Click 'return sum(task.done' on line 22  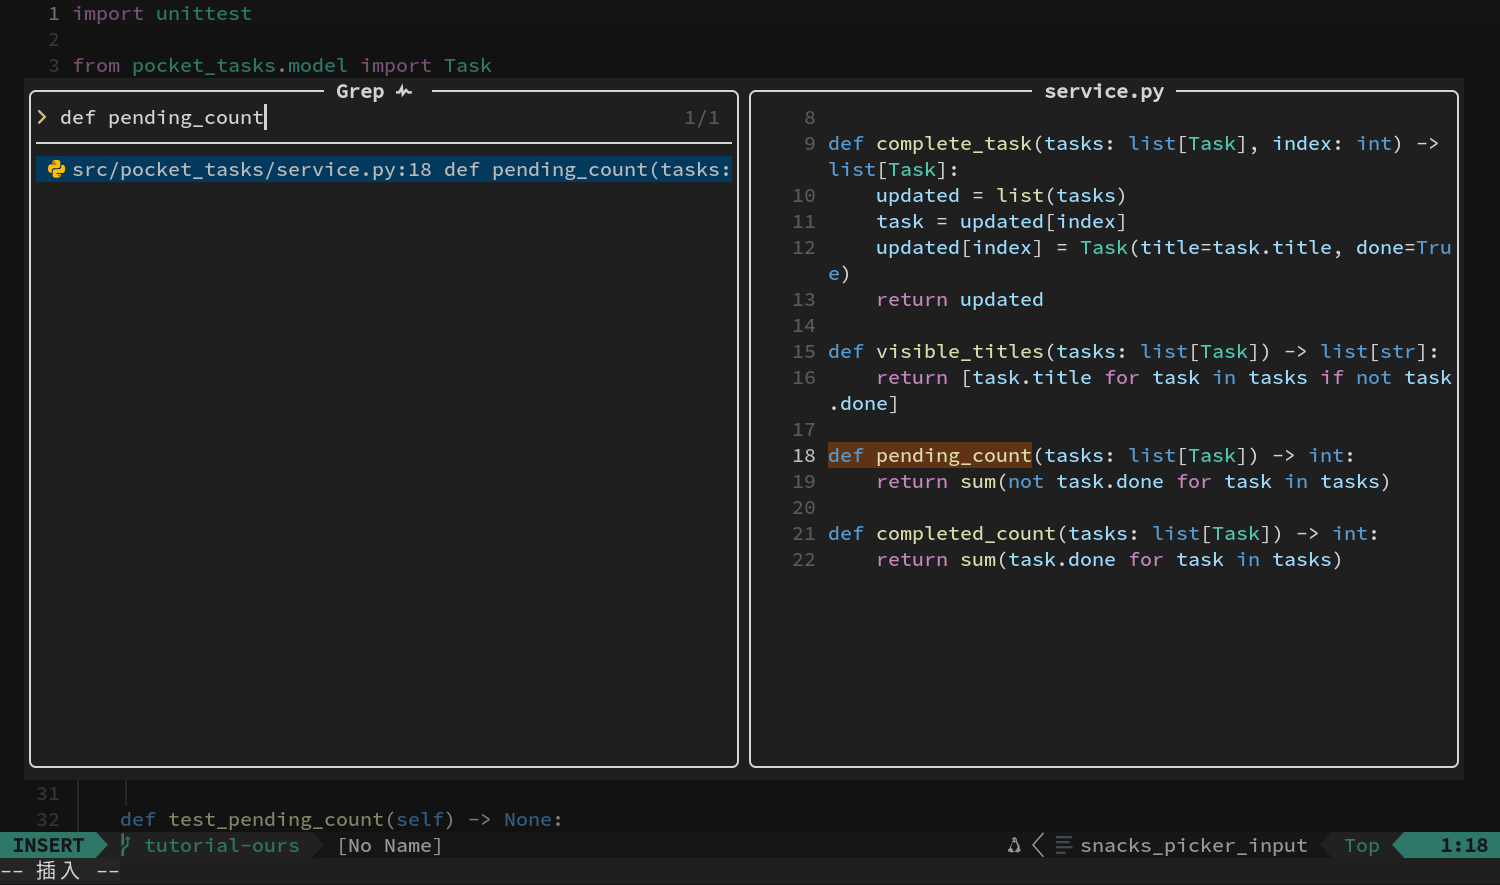[x=996, y=559]
